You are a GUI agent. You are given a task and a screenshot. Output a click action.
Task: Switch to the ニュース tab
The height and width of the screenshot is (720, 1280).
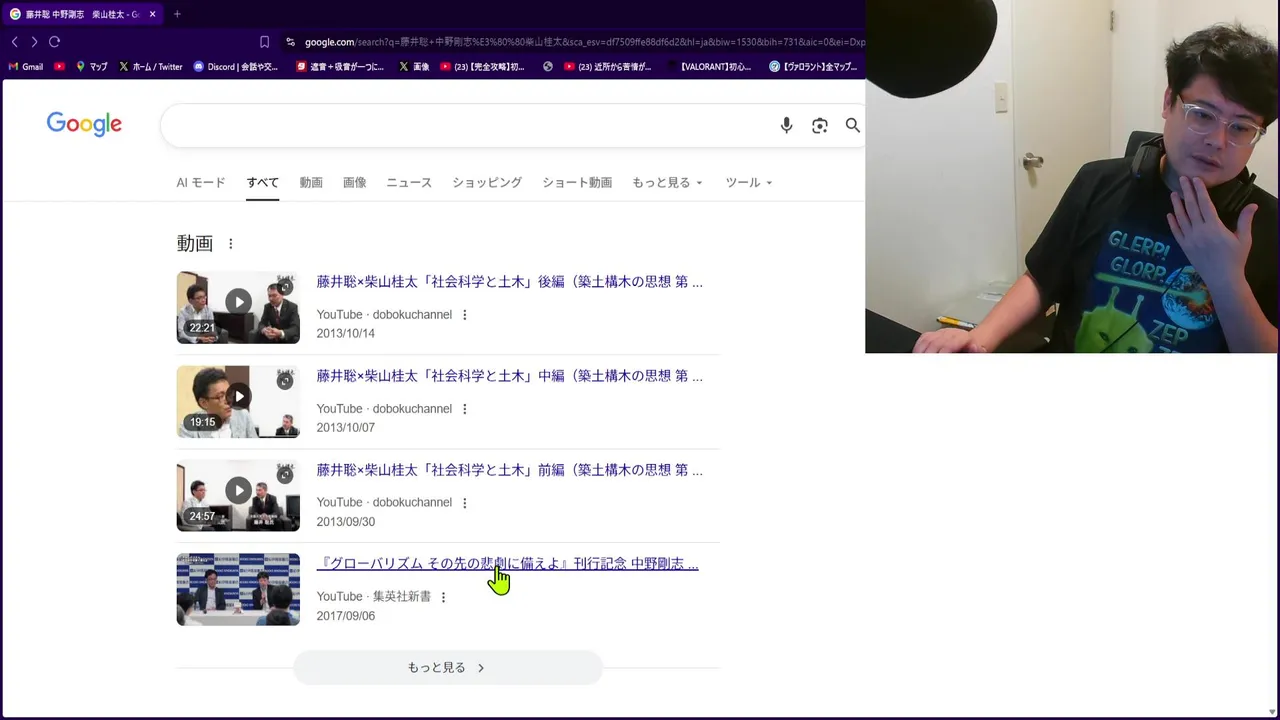[x=409, y=183]
